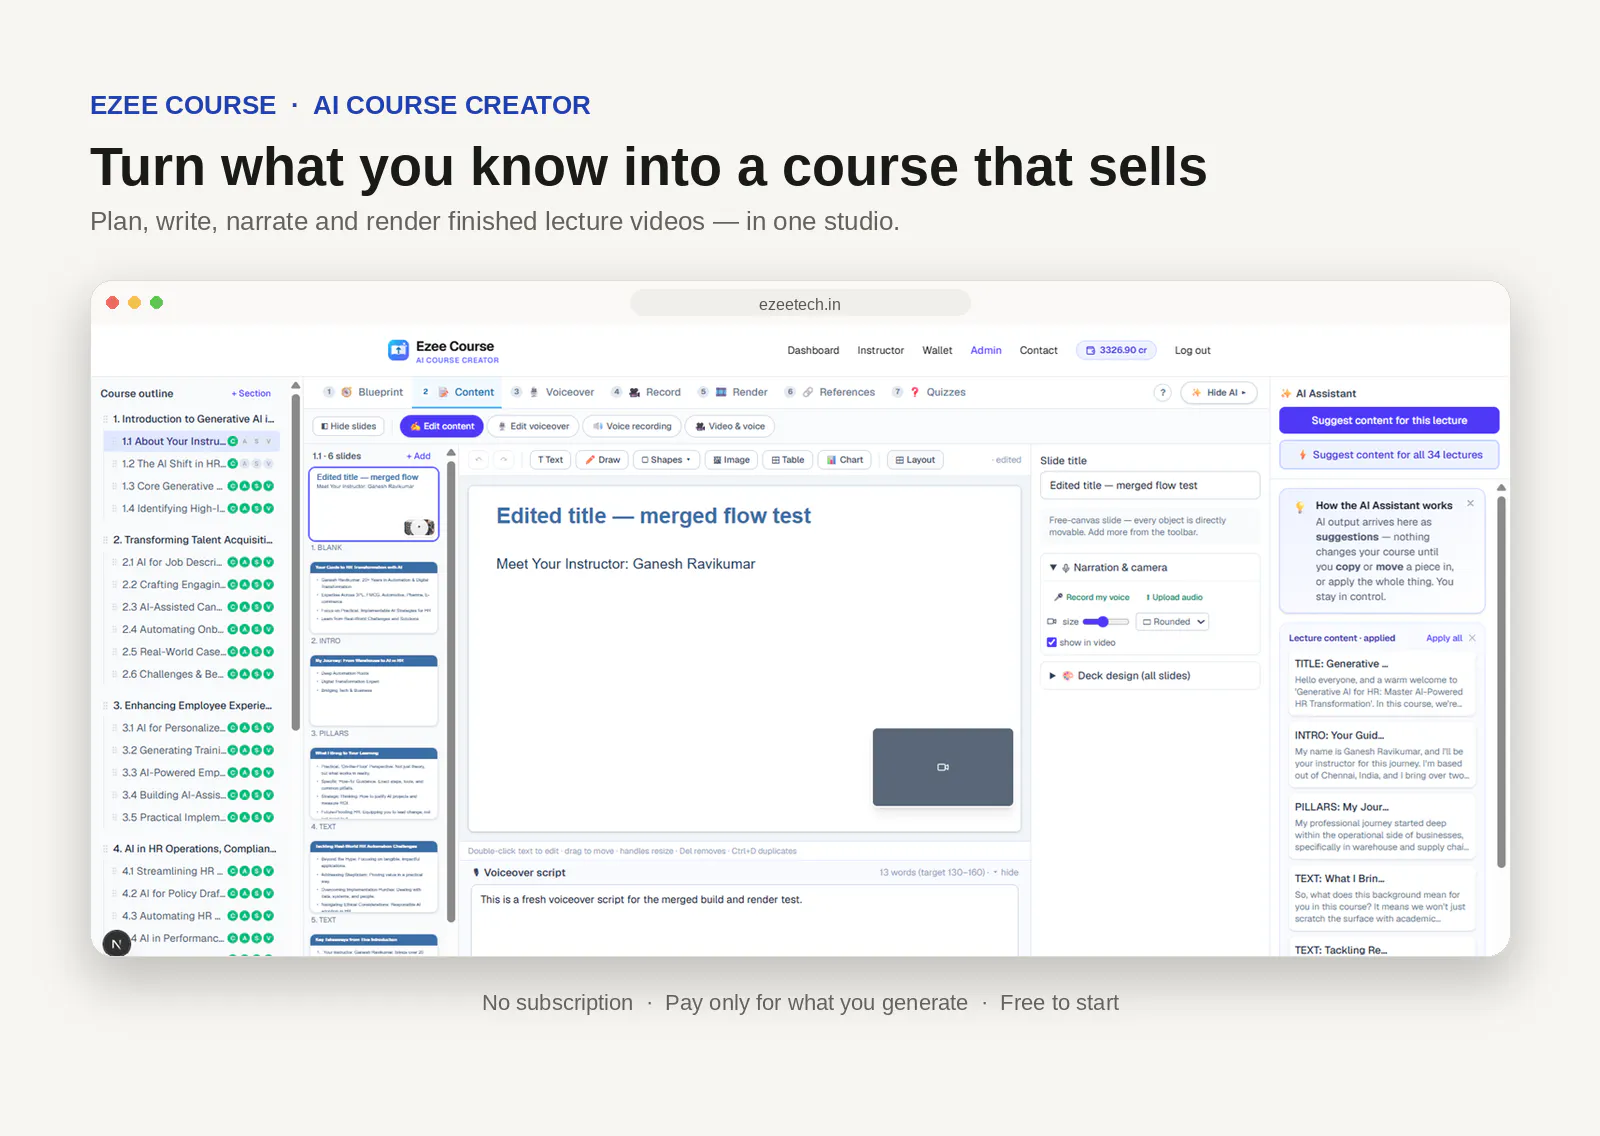Expand Deck design (all slides) section

click(1053, 676)
